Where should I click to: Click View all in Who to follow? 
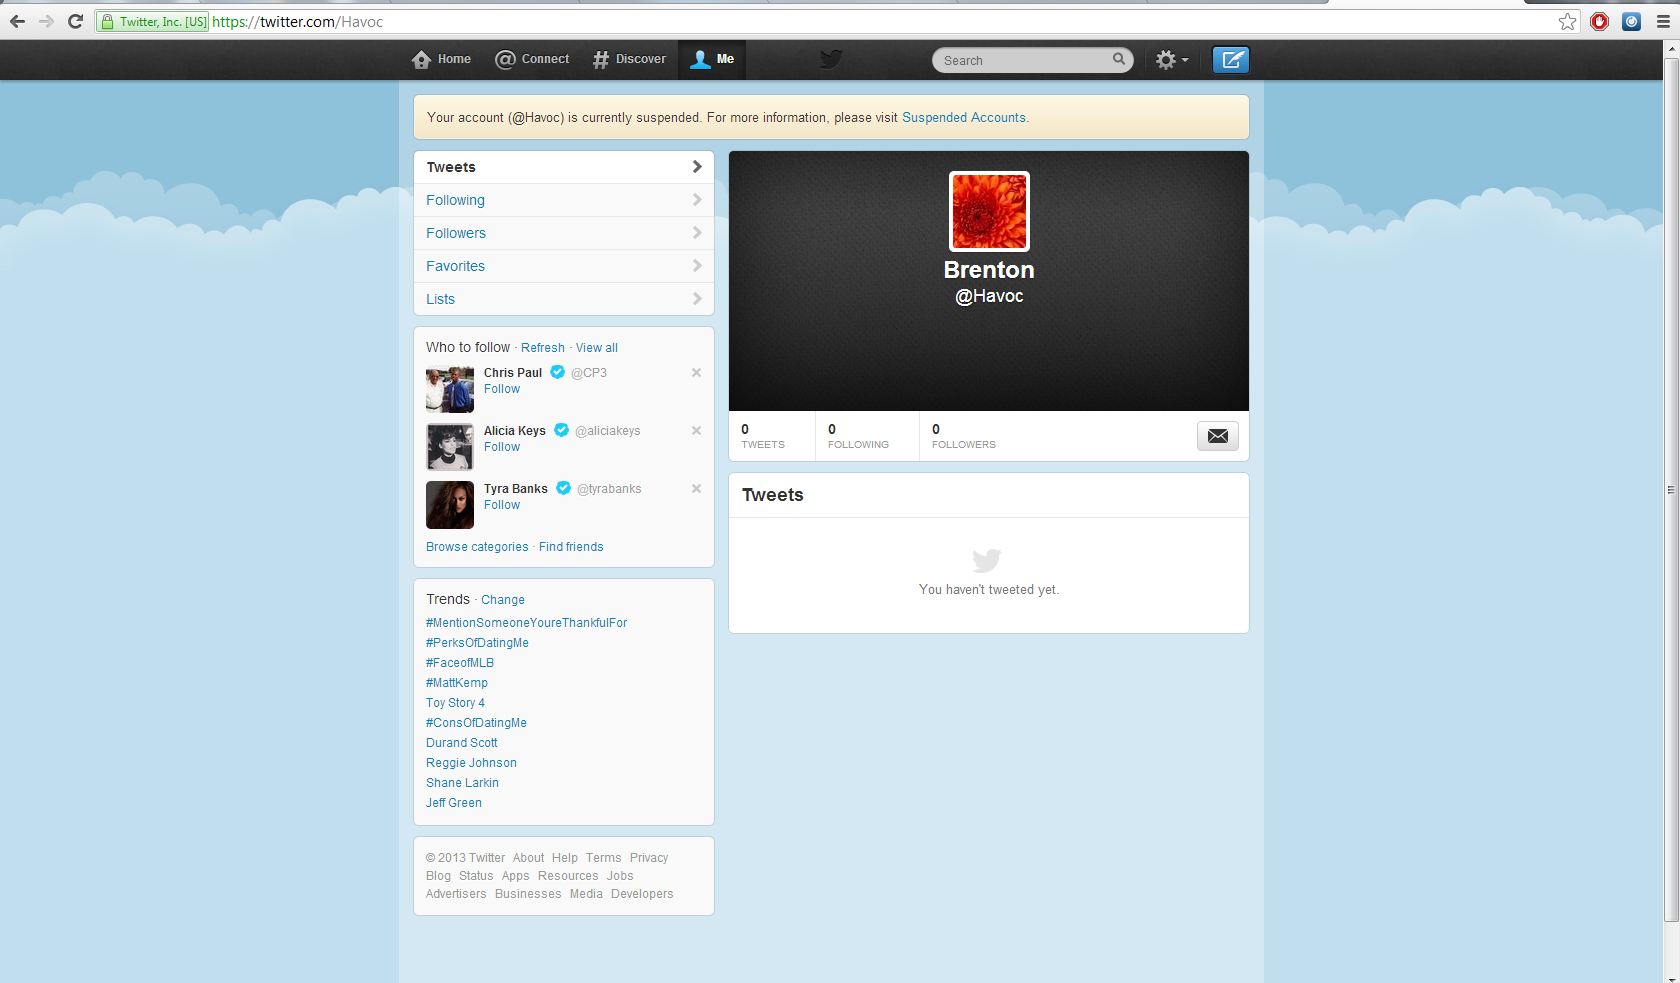click(x=597, y=348)
